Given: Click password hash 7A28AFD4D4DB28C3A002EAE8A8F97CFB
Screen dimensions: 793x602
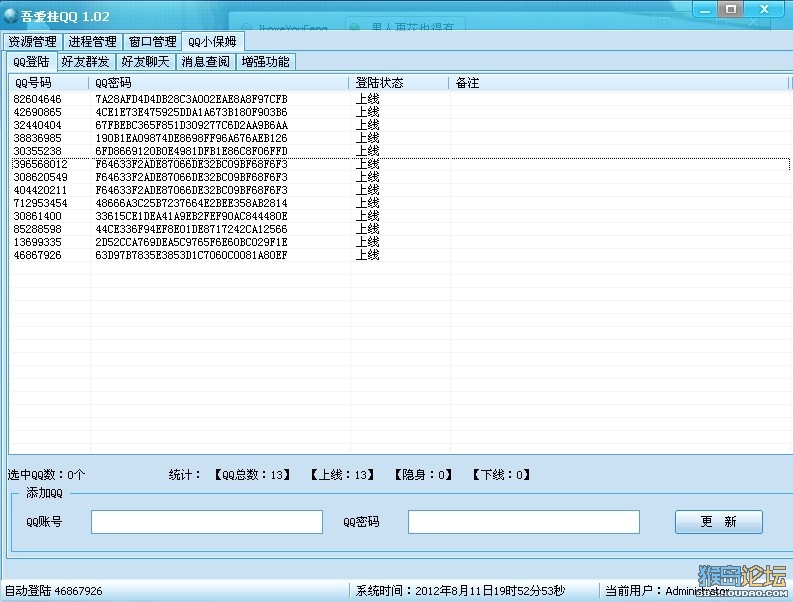Looking at the screenshot, I should 191,99.
